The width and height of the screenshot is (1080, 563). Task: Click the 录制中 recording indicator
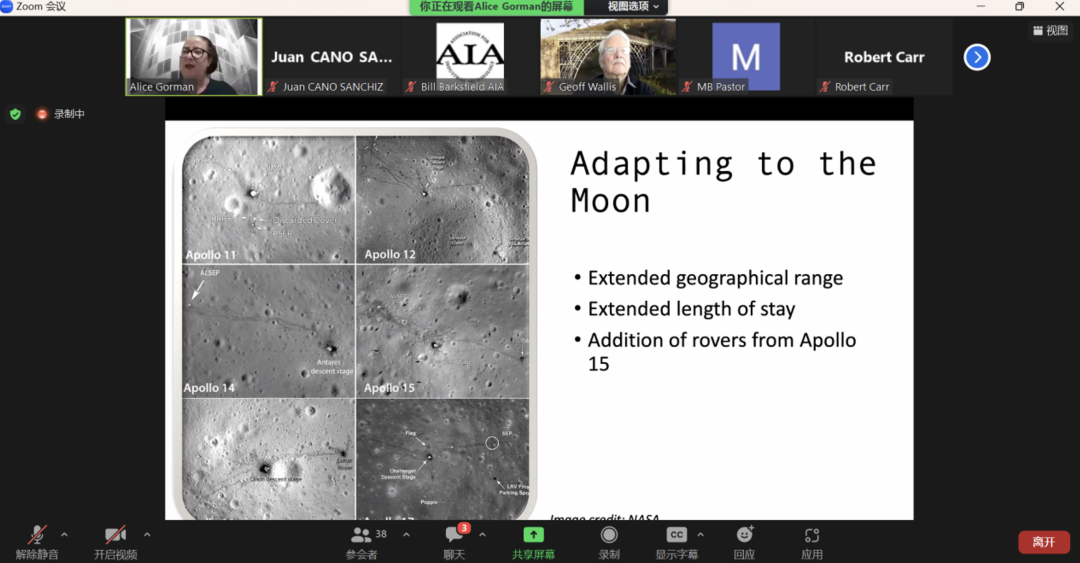tap(61, 114)
